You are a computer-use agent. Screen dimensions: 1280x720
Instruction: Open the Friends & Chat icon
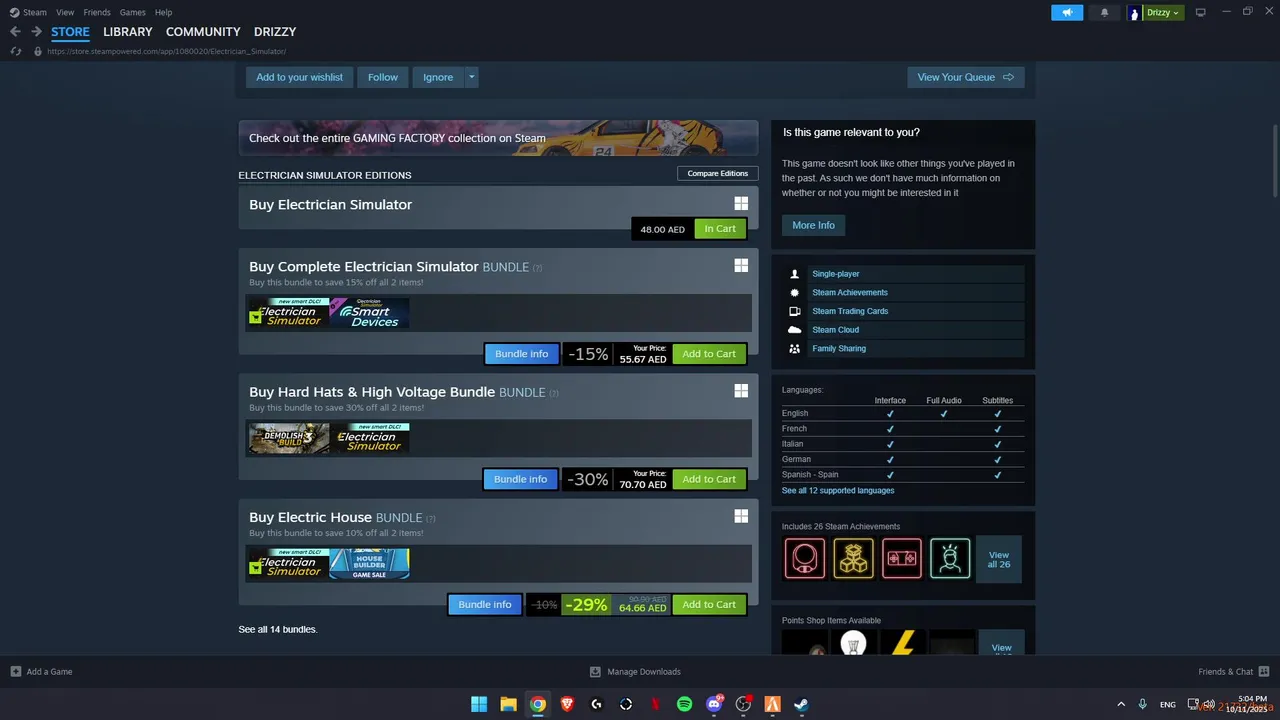(x=1264, y=672)
